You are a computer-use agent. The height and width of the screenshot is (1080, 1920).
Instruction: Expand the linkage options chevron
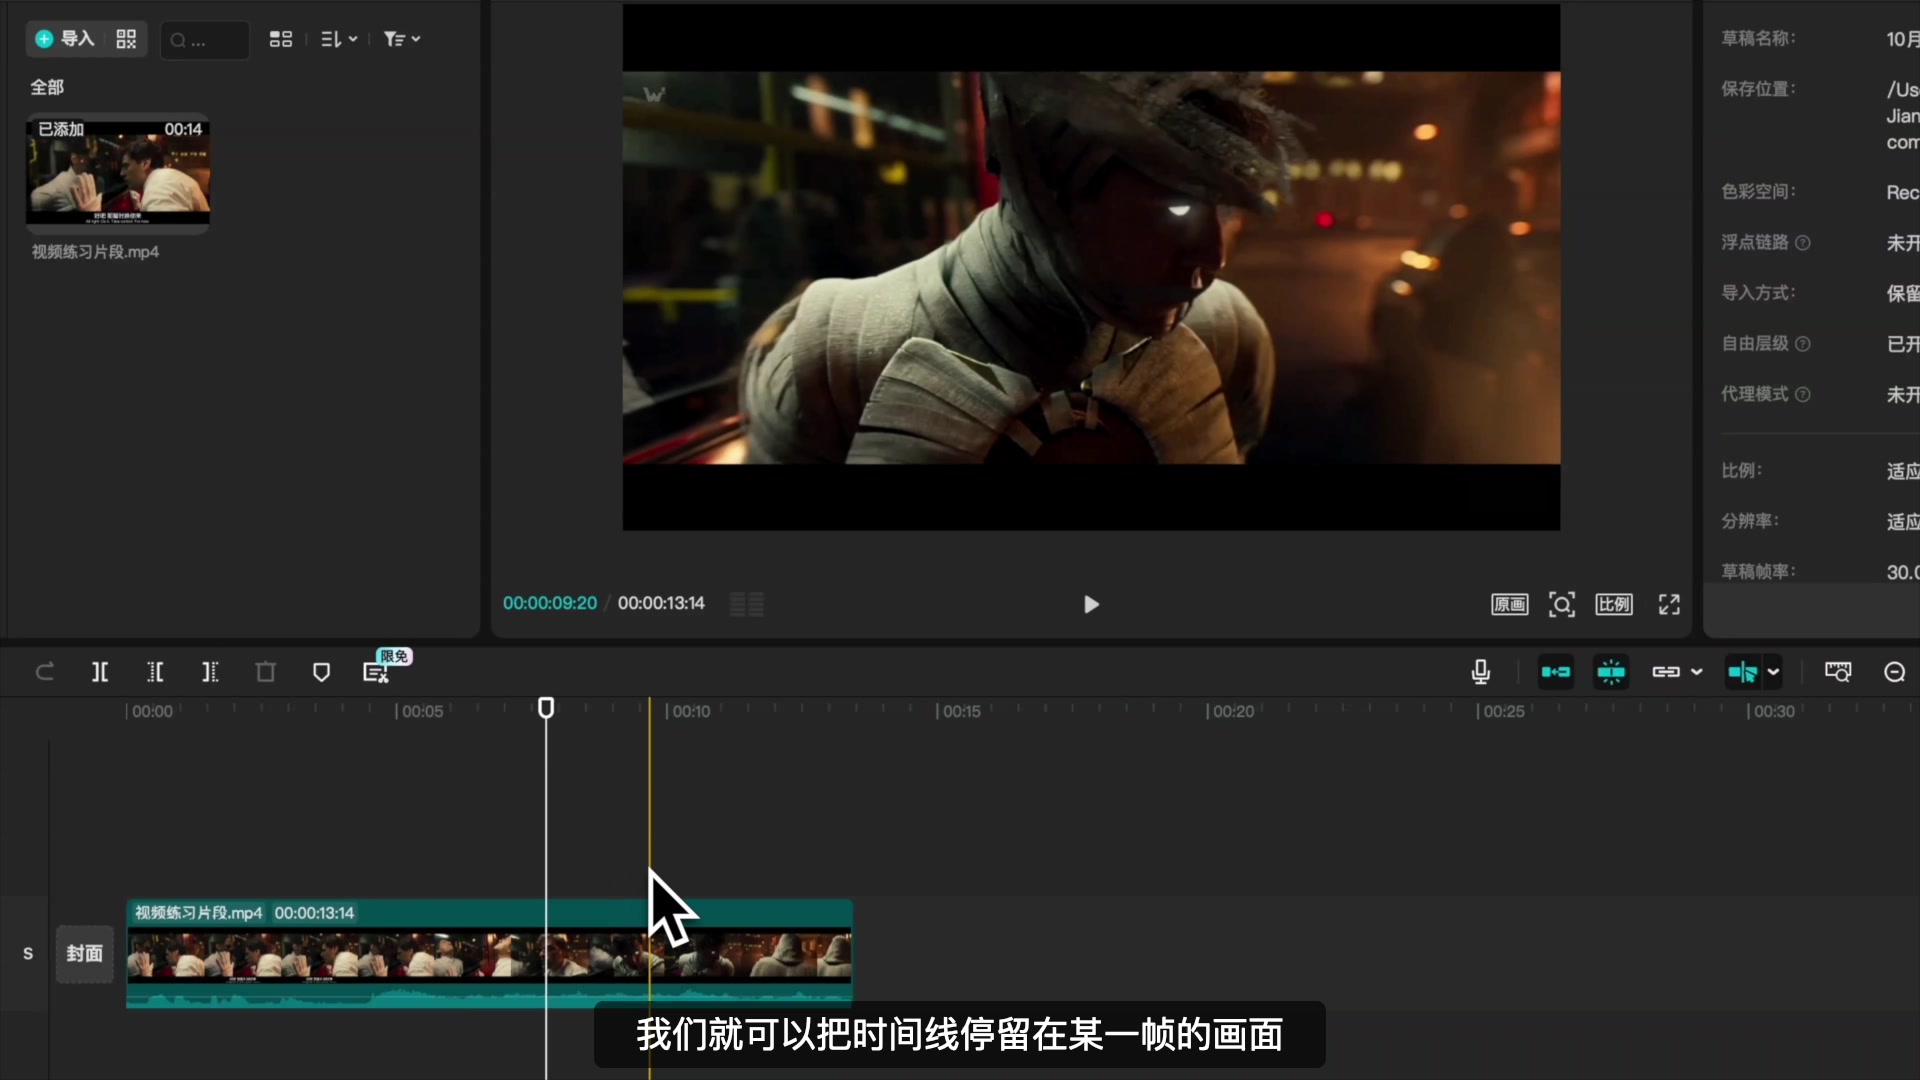click(x=1697, y=672)
